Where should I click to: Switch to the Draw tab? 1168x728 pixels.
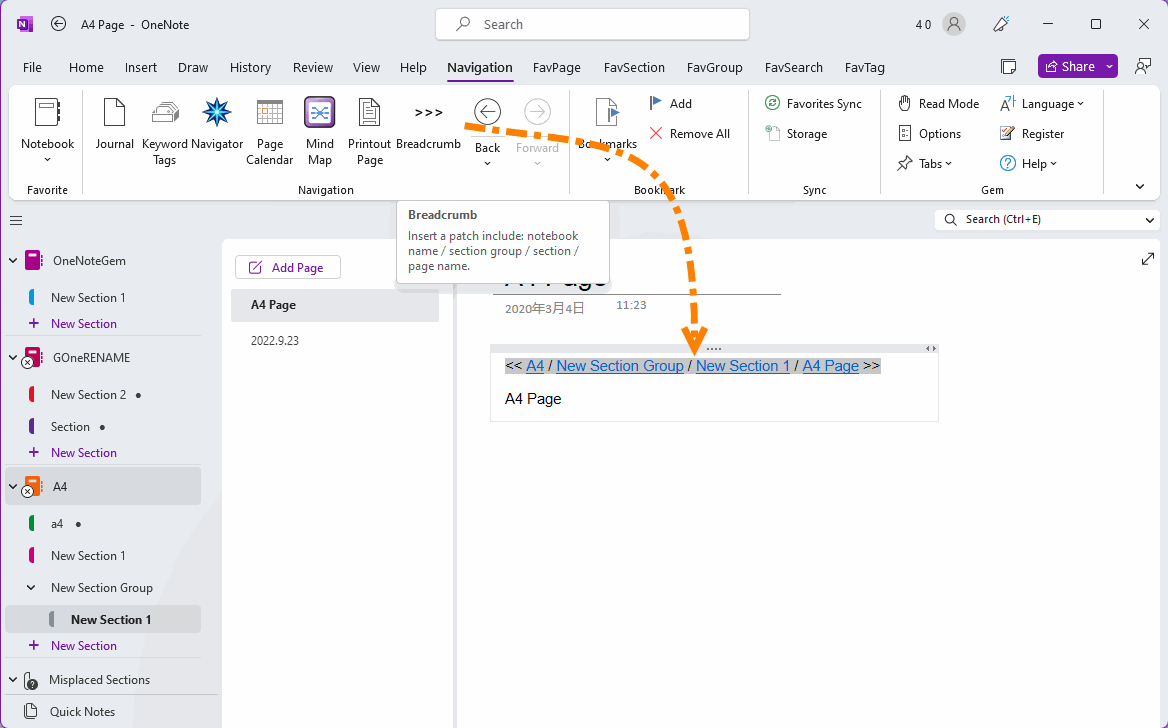193,67
